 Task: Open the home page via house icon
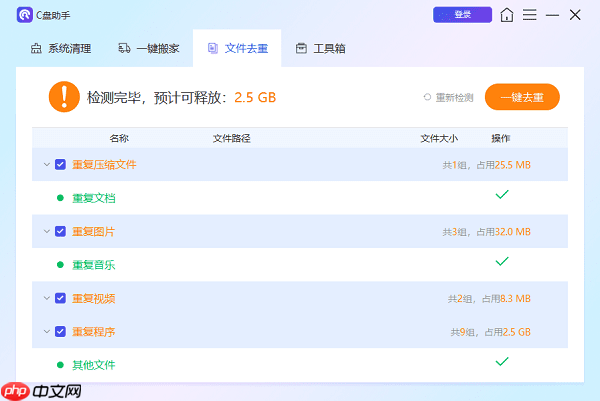click(x=507, y=15)
